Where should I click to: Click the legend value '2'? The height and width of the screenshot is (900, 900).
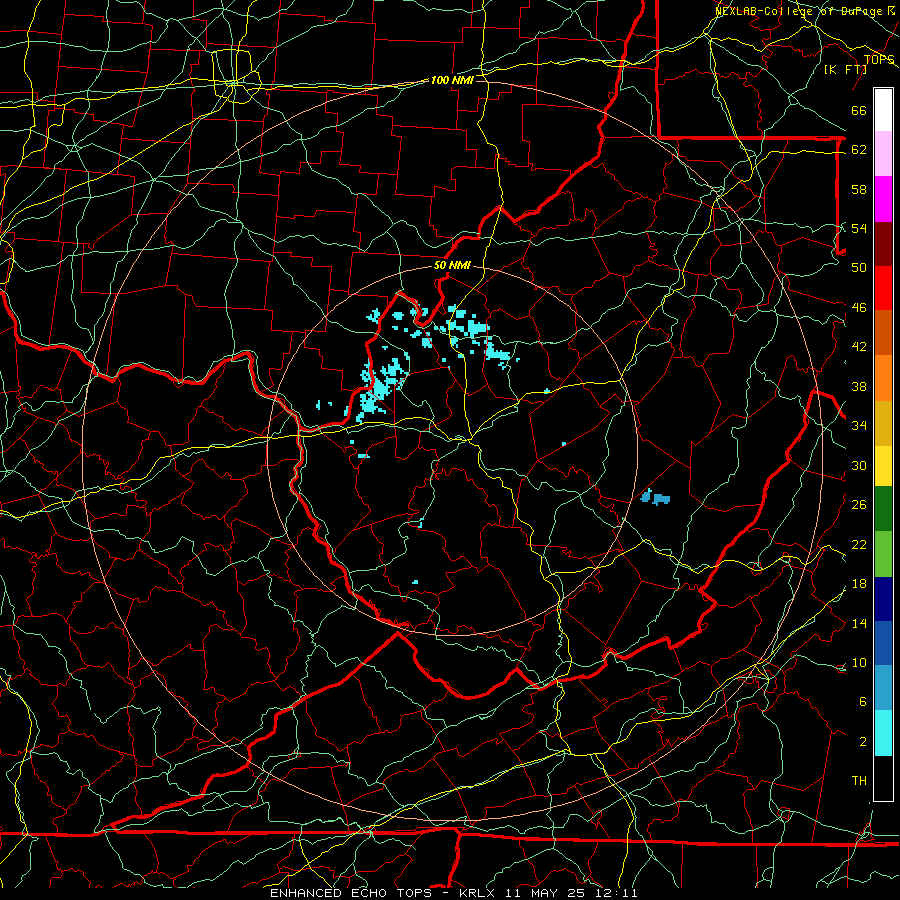pyautogui.click(x=862, y=742)
